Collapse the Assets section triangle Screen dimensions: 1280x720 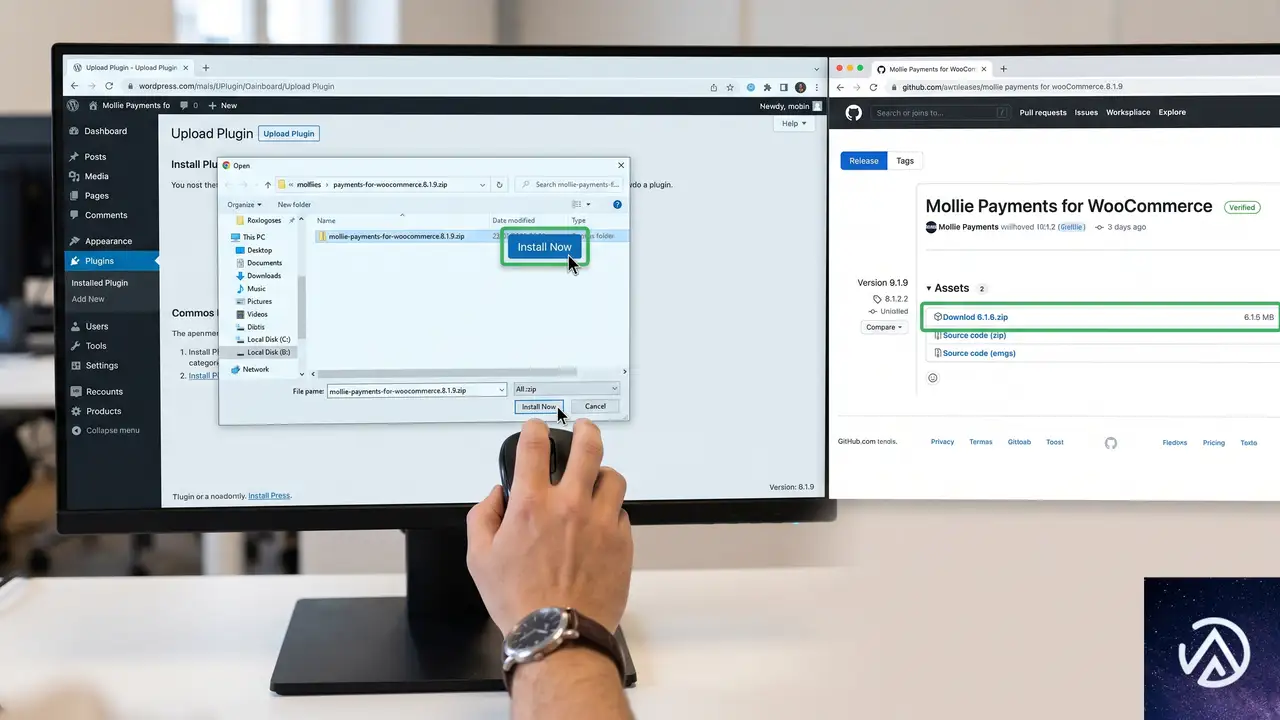pos(928,289)
